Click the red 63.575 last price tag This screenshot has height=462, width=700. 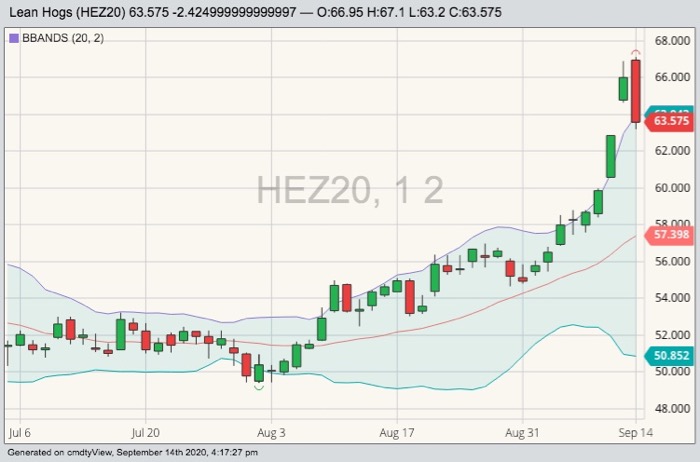[670, 121]
